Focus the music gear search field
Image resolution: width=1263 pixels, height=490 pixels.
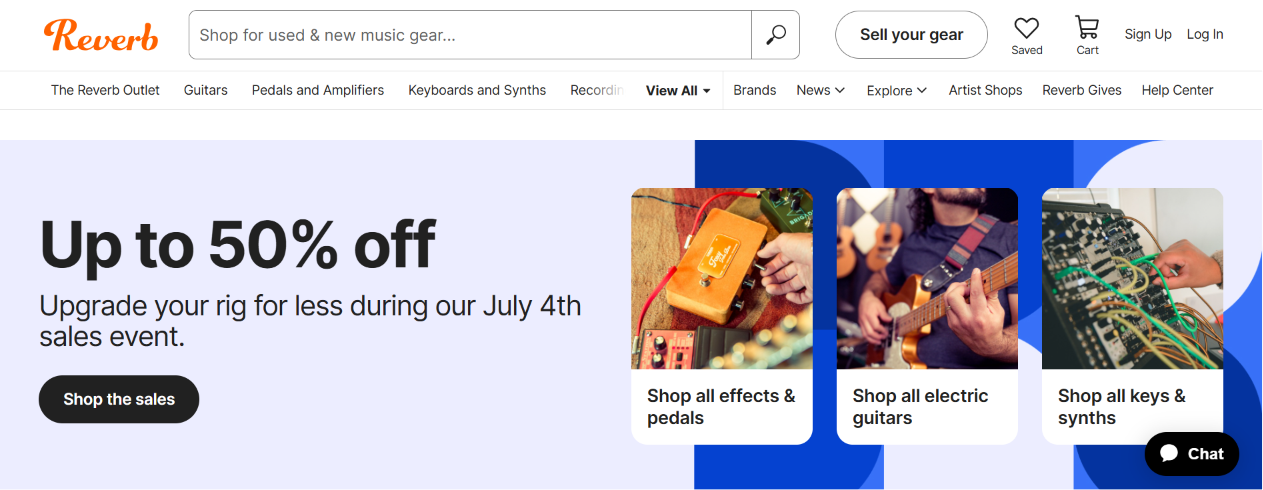pyautogui.click(x=470, y=35)
